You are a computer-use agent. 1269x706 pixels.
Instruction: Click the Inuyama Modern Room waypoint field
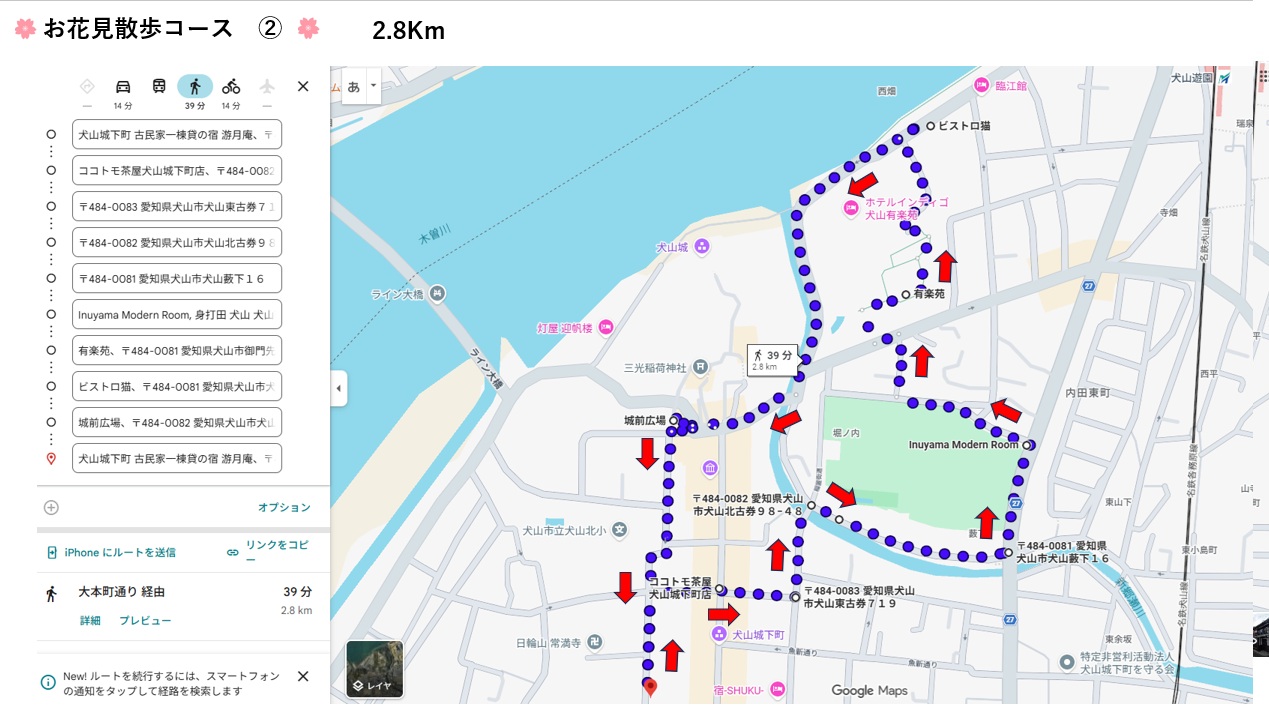pyautogui.click(x=177, y=314)
